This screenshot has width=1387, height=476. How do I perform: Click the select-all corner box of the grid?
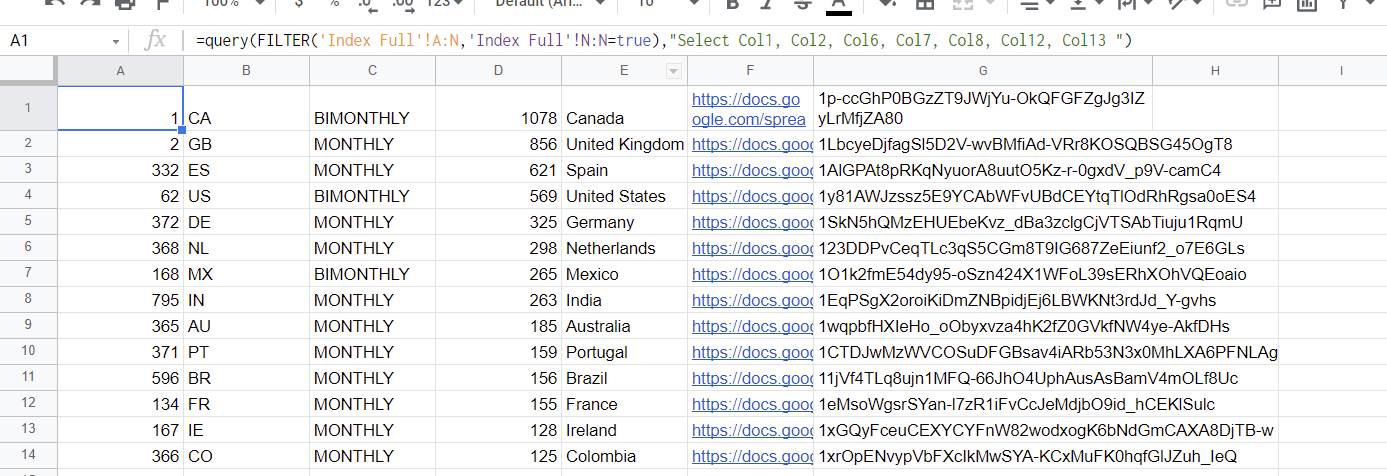[29, 71]
